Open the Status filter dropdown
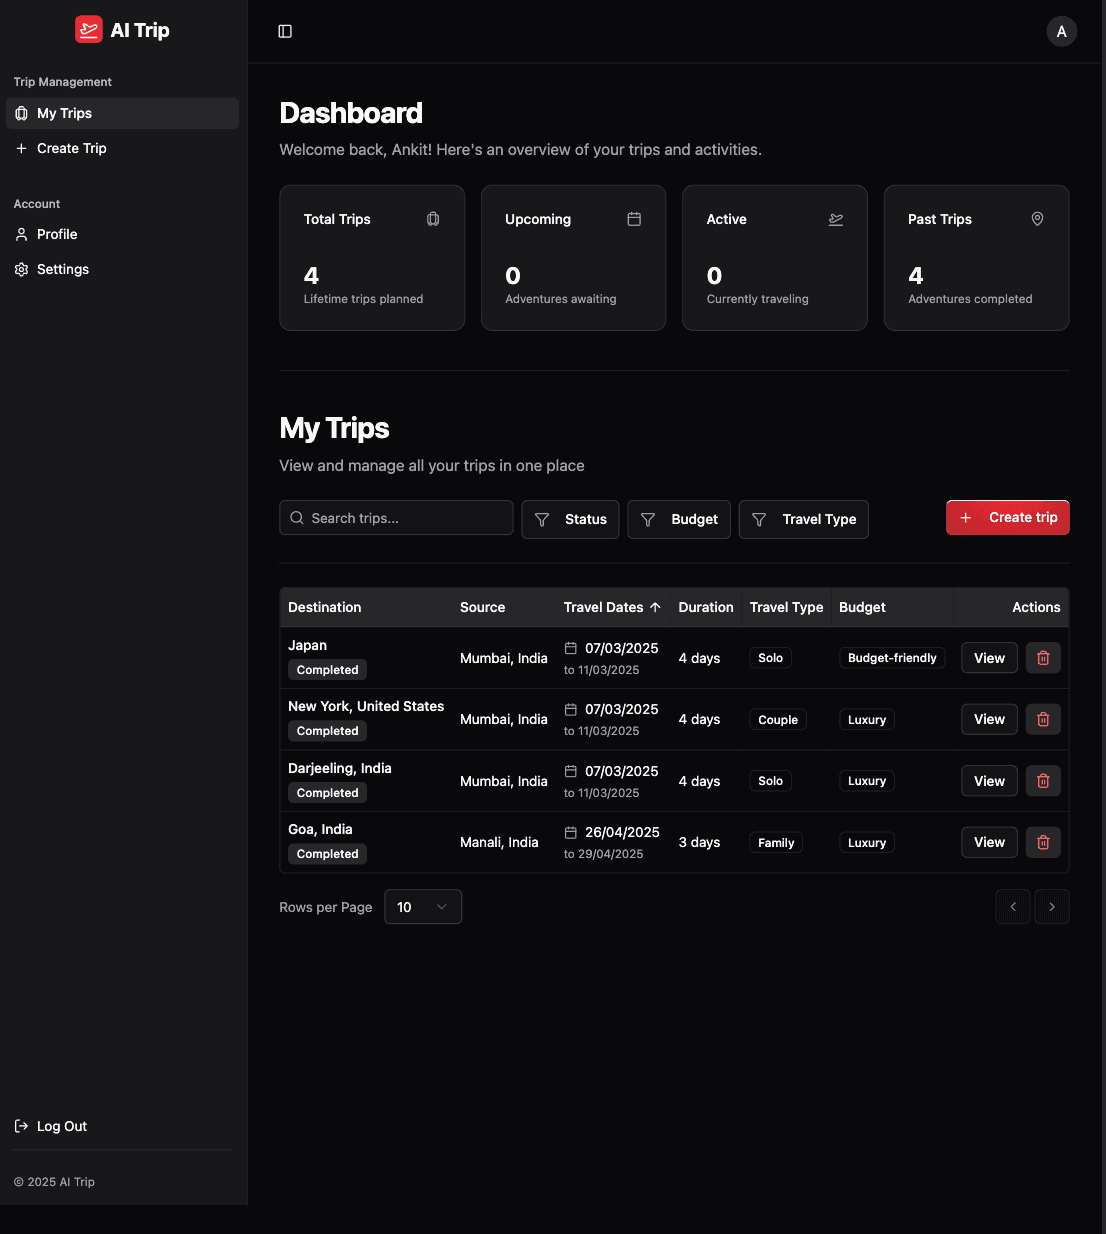Viewport: 1106px width, 1234px height. (570, 519)
